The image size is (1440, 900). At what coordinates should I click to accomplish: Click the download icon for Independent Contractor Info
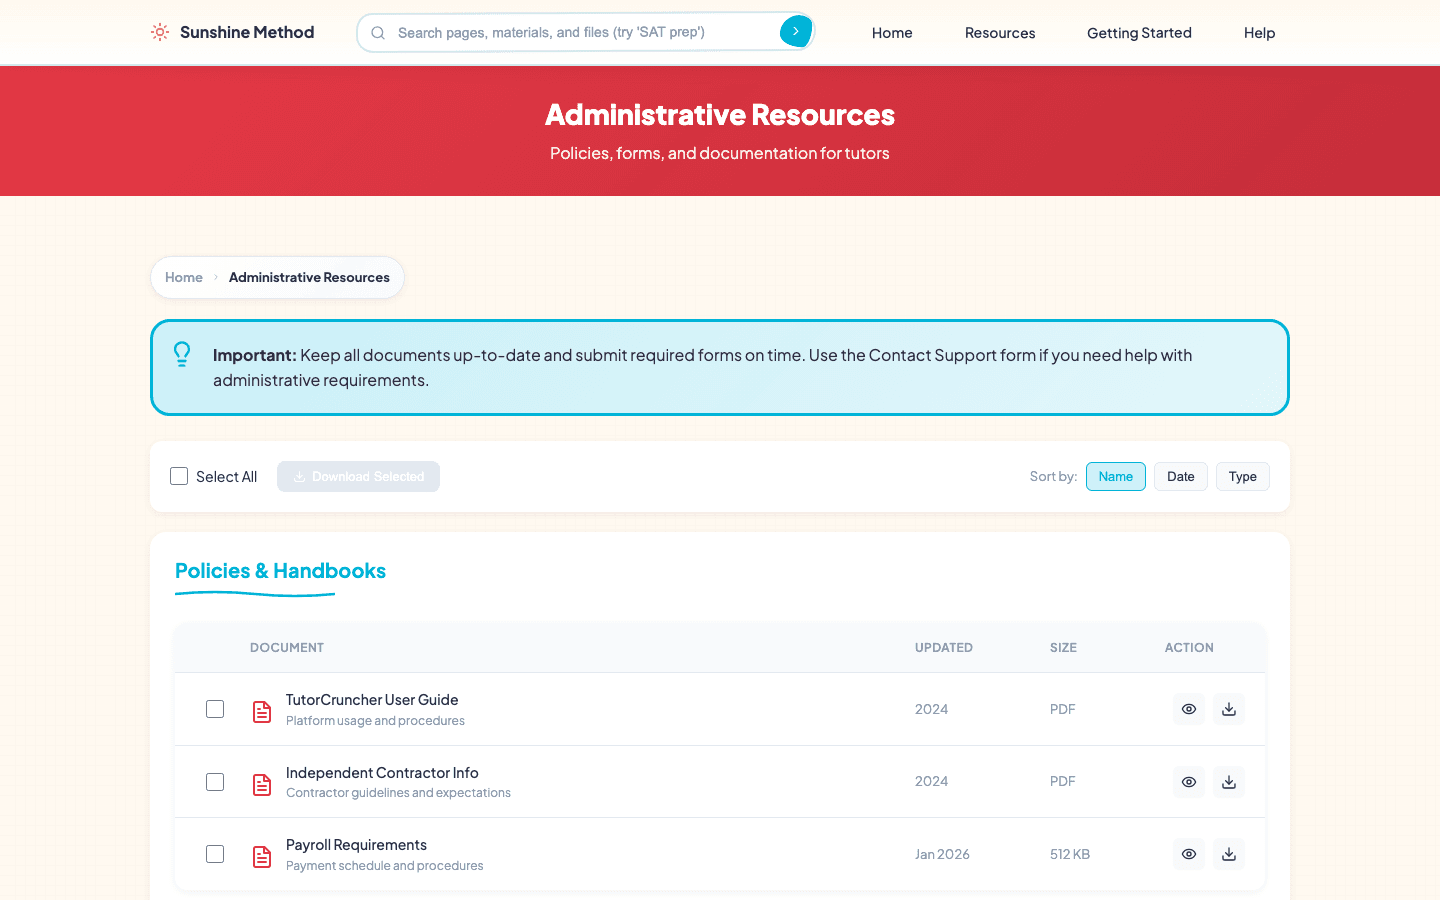[x=1228, y=781]
